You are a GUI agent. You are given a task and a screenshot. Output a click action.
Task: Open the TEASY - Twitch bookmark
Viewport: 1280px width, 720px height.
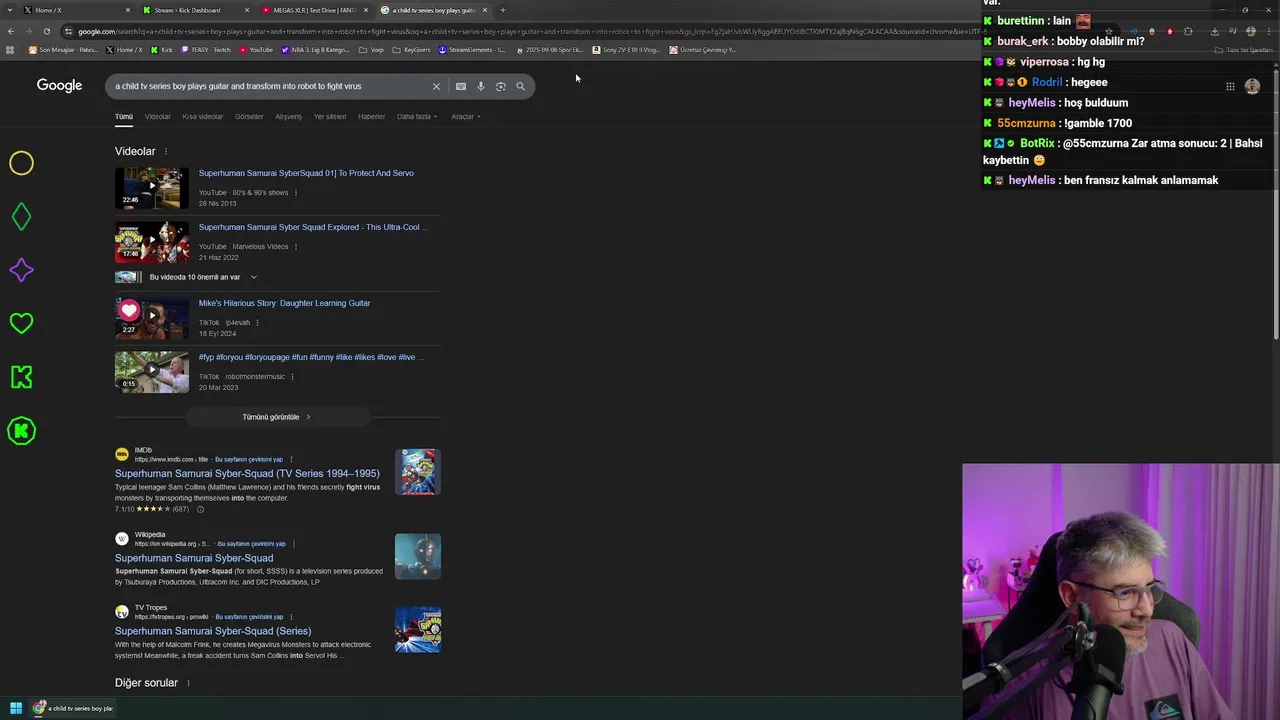pyautogui.click(x=206, y=50)
